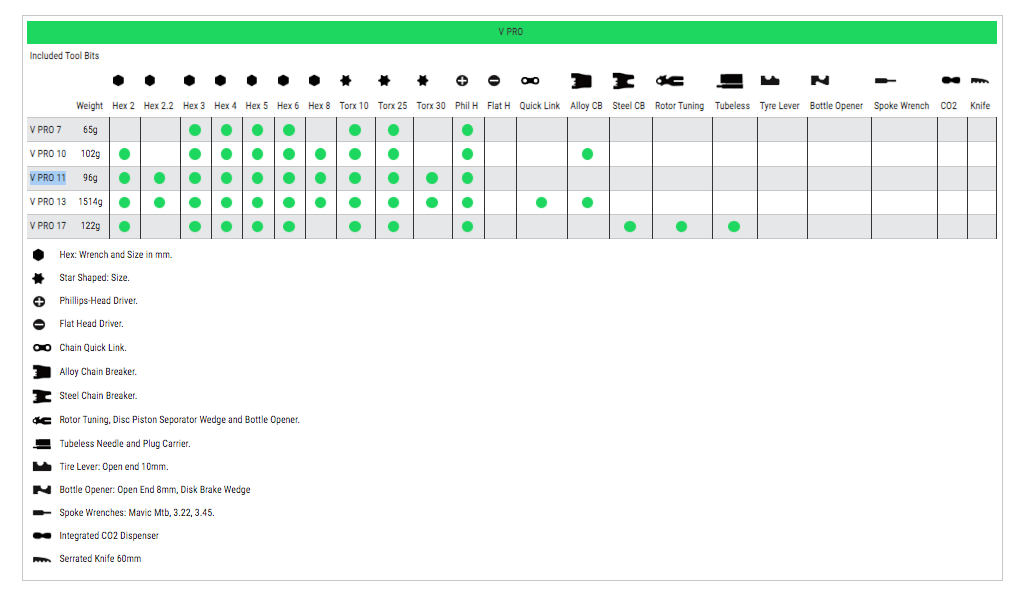
Task: Click the Weight column header
Action: coord(90,106)
